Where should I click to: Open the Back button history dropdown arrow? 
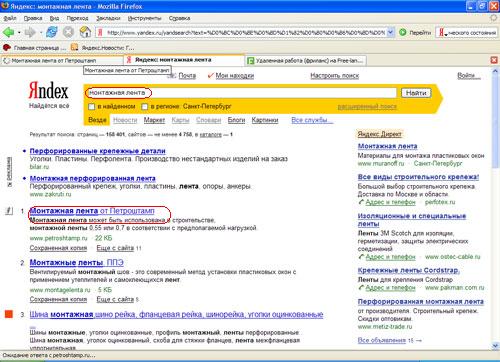[19, 33]
